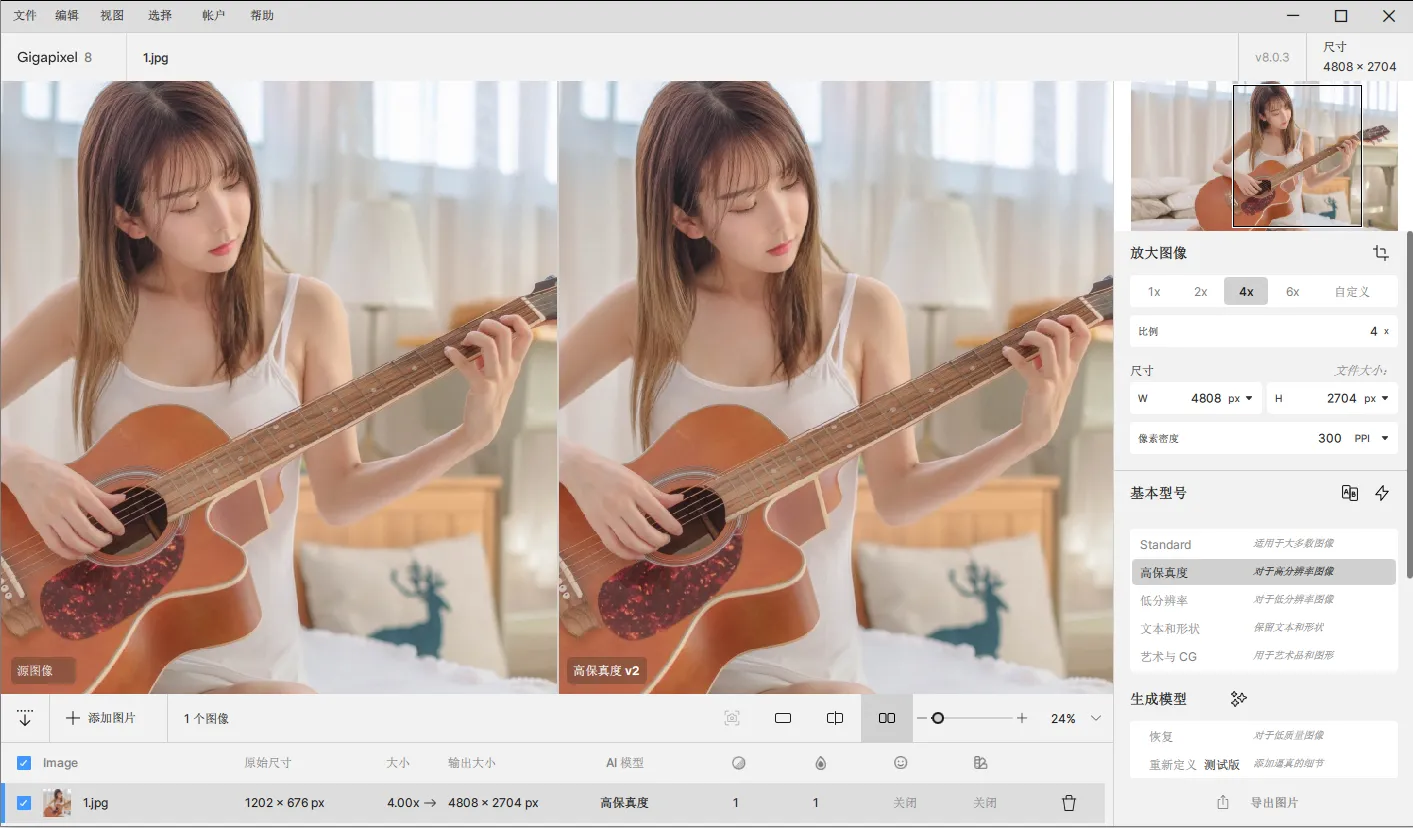1413x828 pixels.
Task: Select side-by-side comparison view
Action: 886,718
